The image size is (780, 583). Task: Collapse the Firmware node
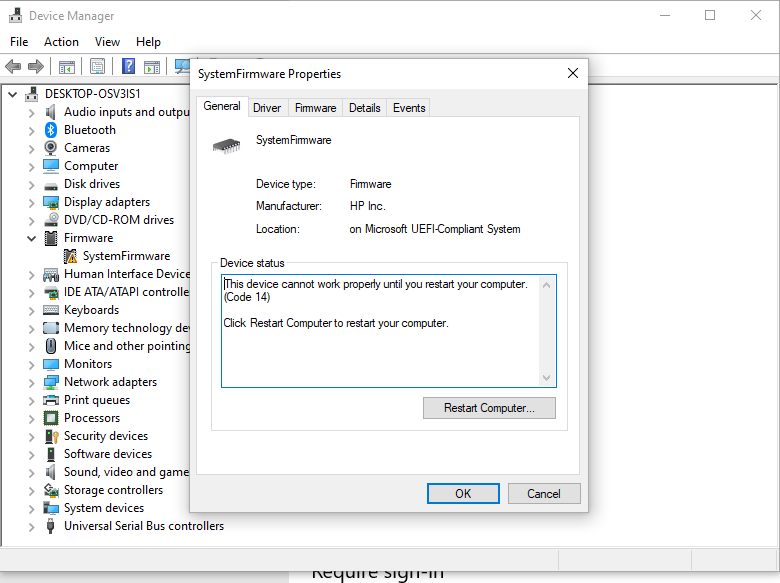[31, 238]
